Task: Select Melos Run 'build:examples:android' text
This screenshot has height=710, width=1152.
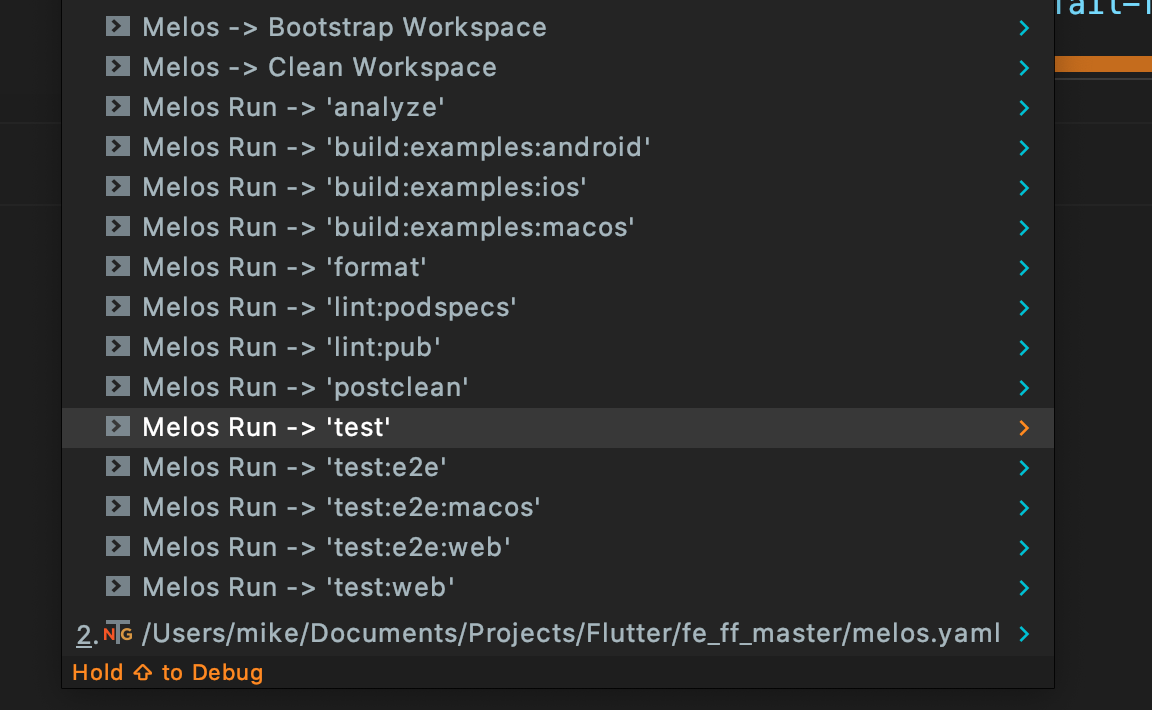Action: (397, 147)
